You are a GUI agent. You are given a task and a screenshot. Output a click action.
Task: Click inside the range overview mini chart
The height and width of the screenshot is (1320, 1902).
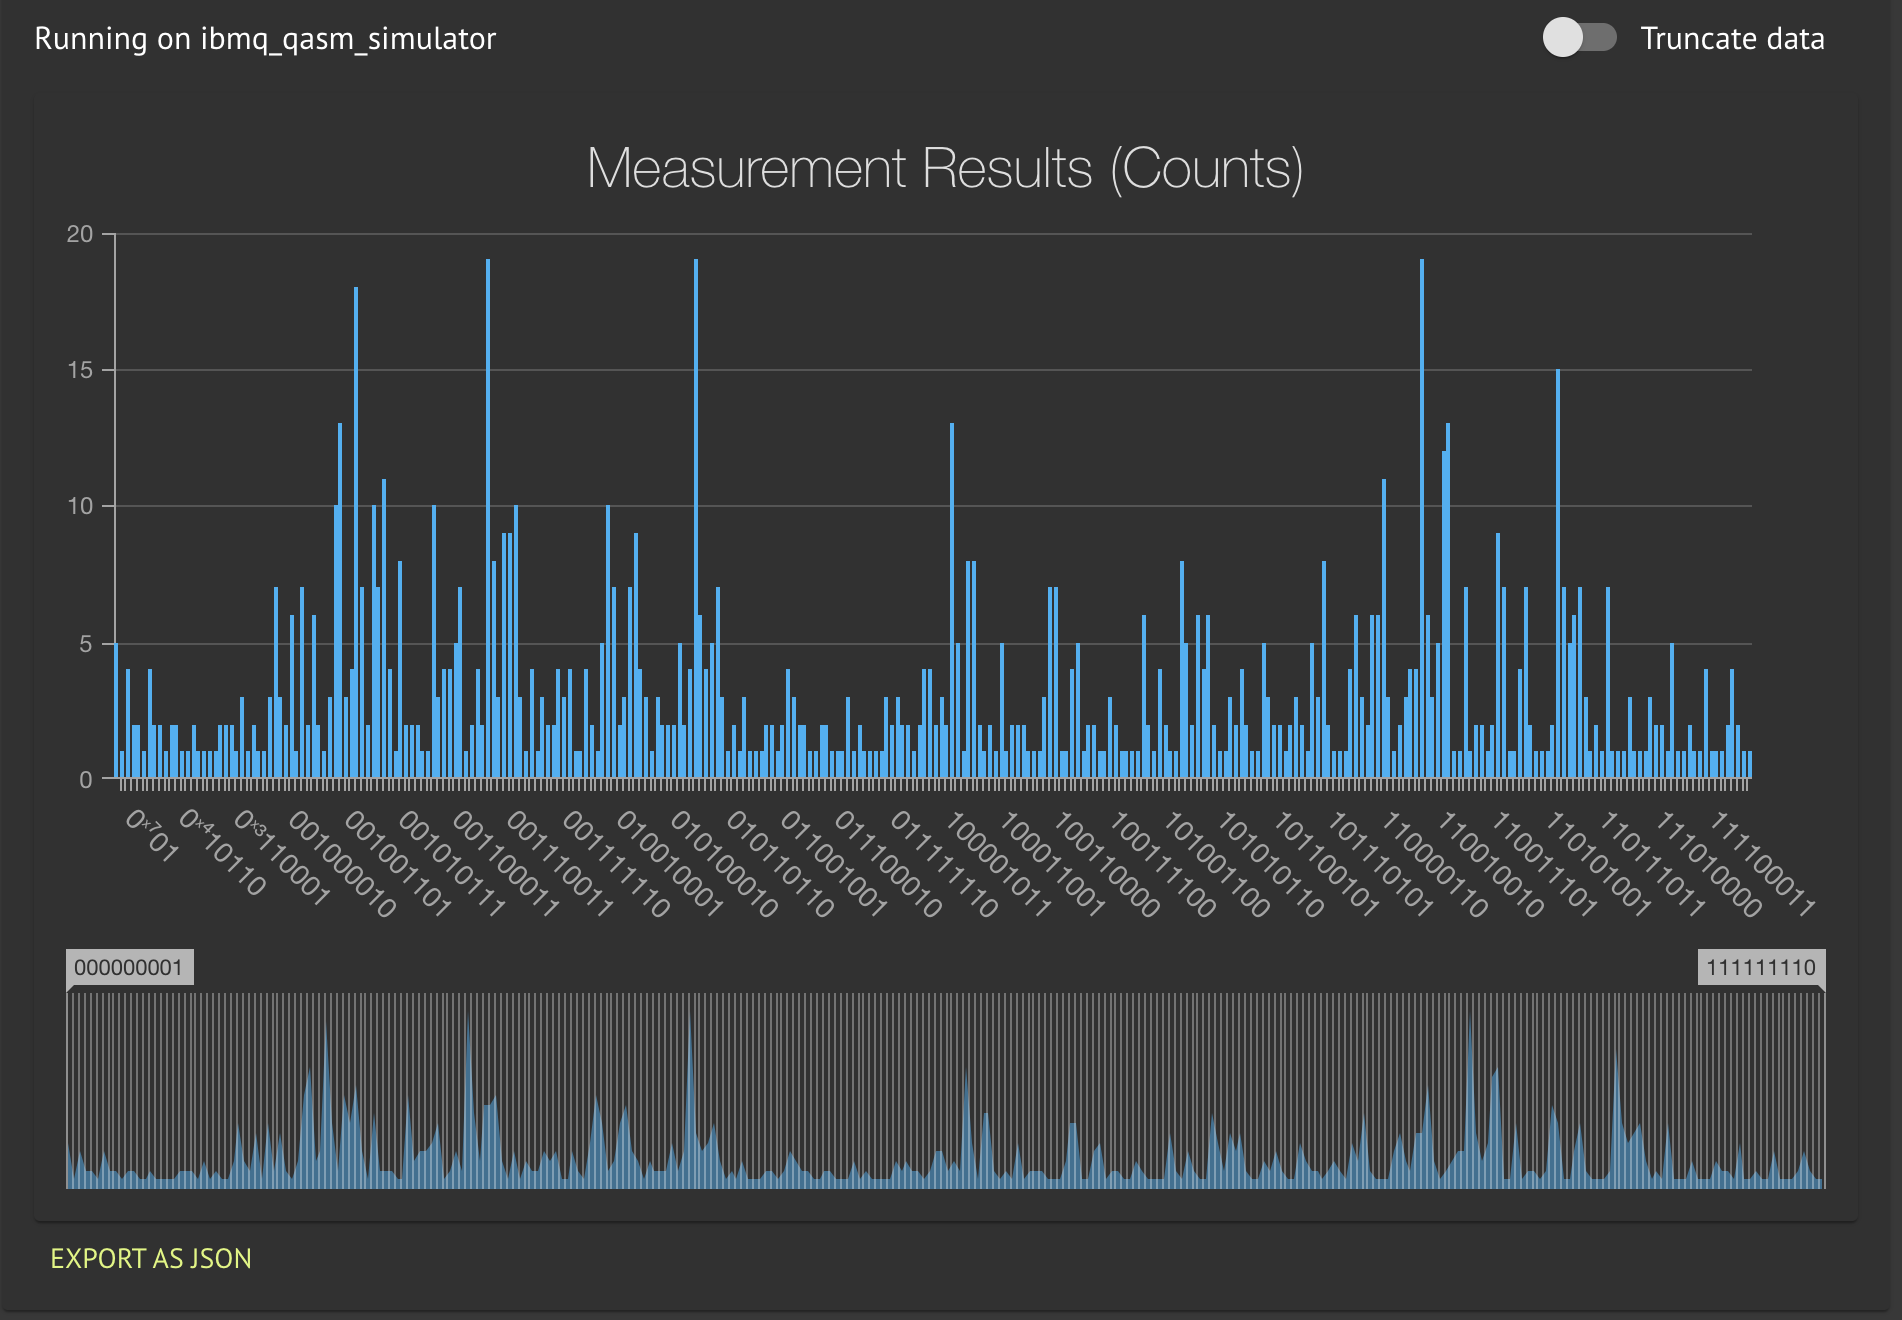pos(945,1090)
